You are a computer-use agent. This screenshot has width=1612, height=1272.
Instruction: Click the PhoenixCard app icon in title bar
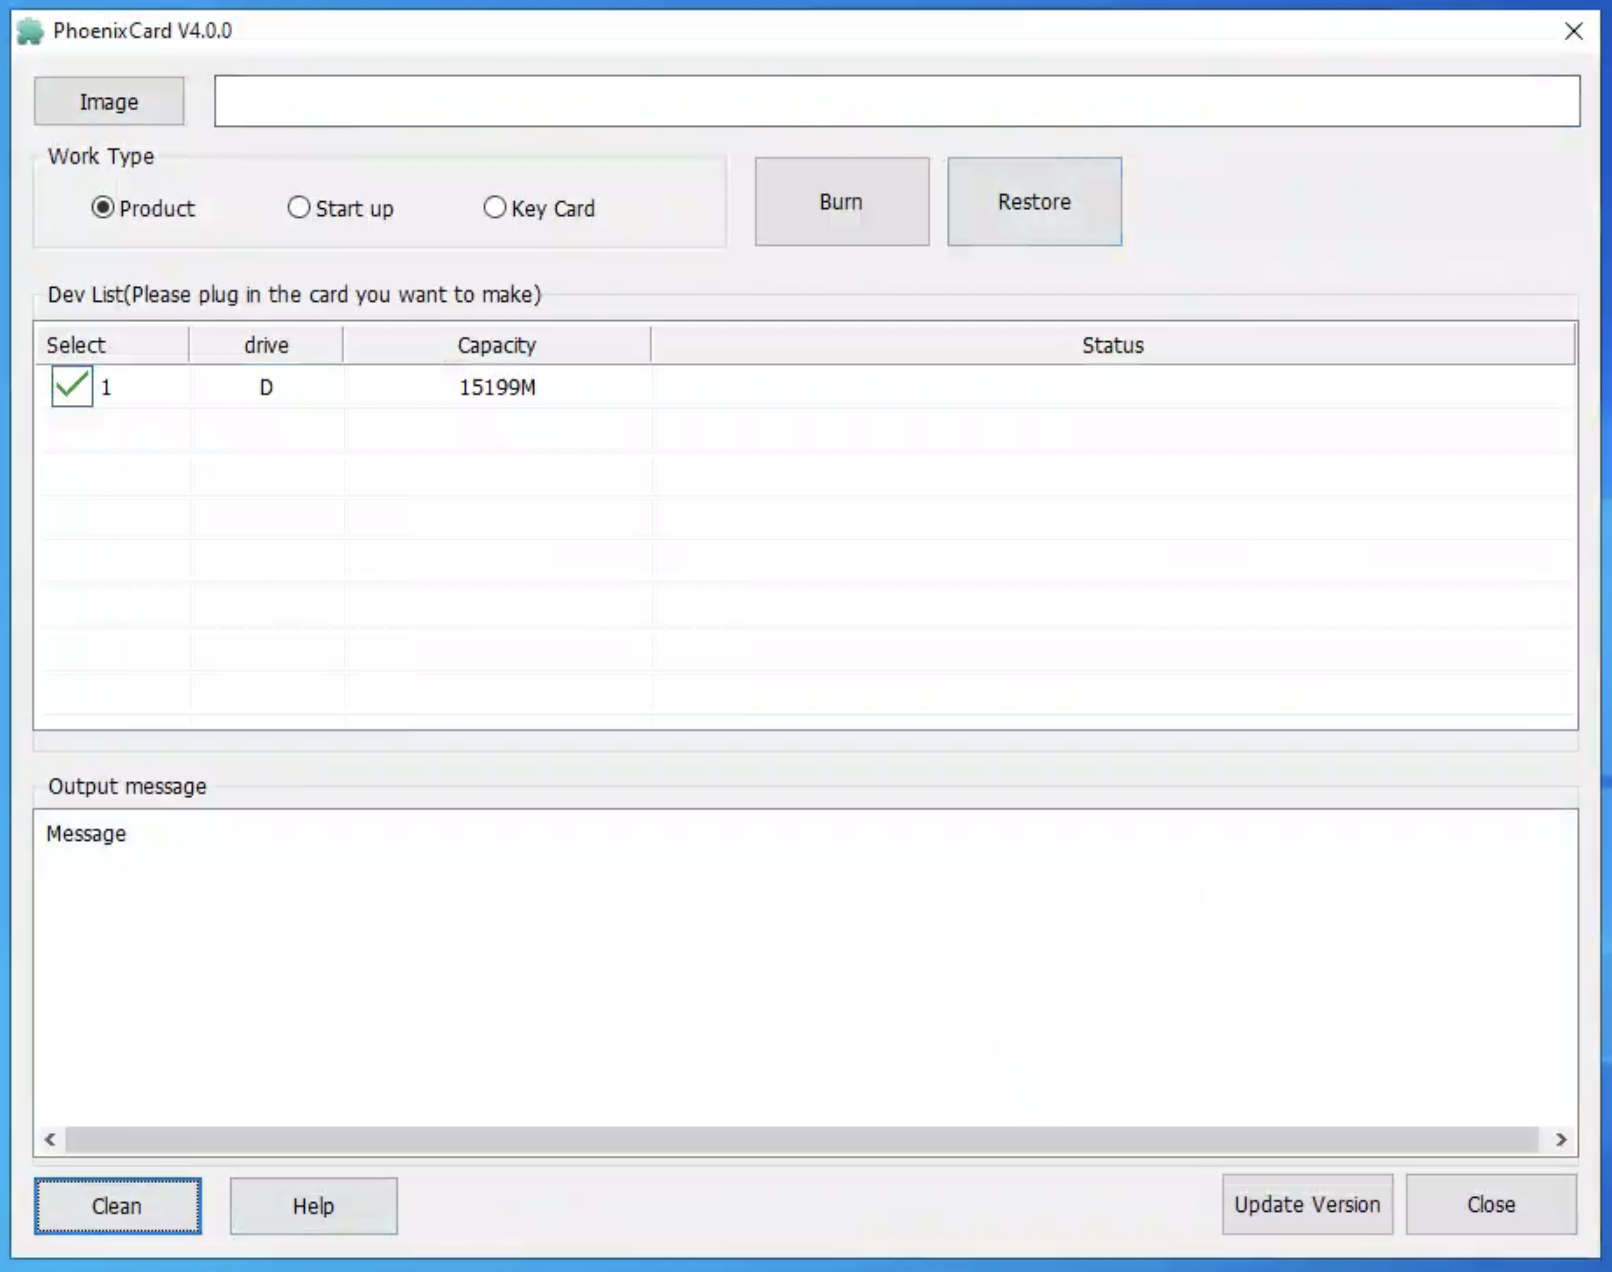(30, 31)
